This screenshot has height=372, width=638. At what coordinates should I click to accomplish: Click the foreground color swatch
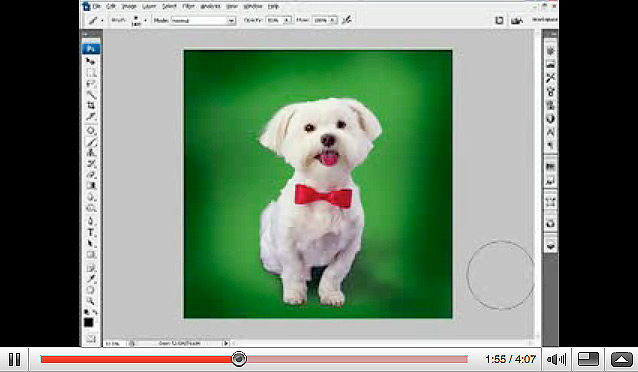(88, 323)
